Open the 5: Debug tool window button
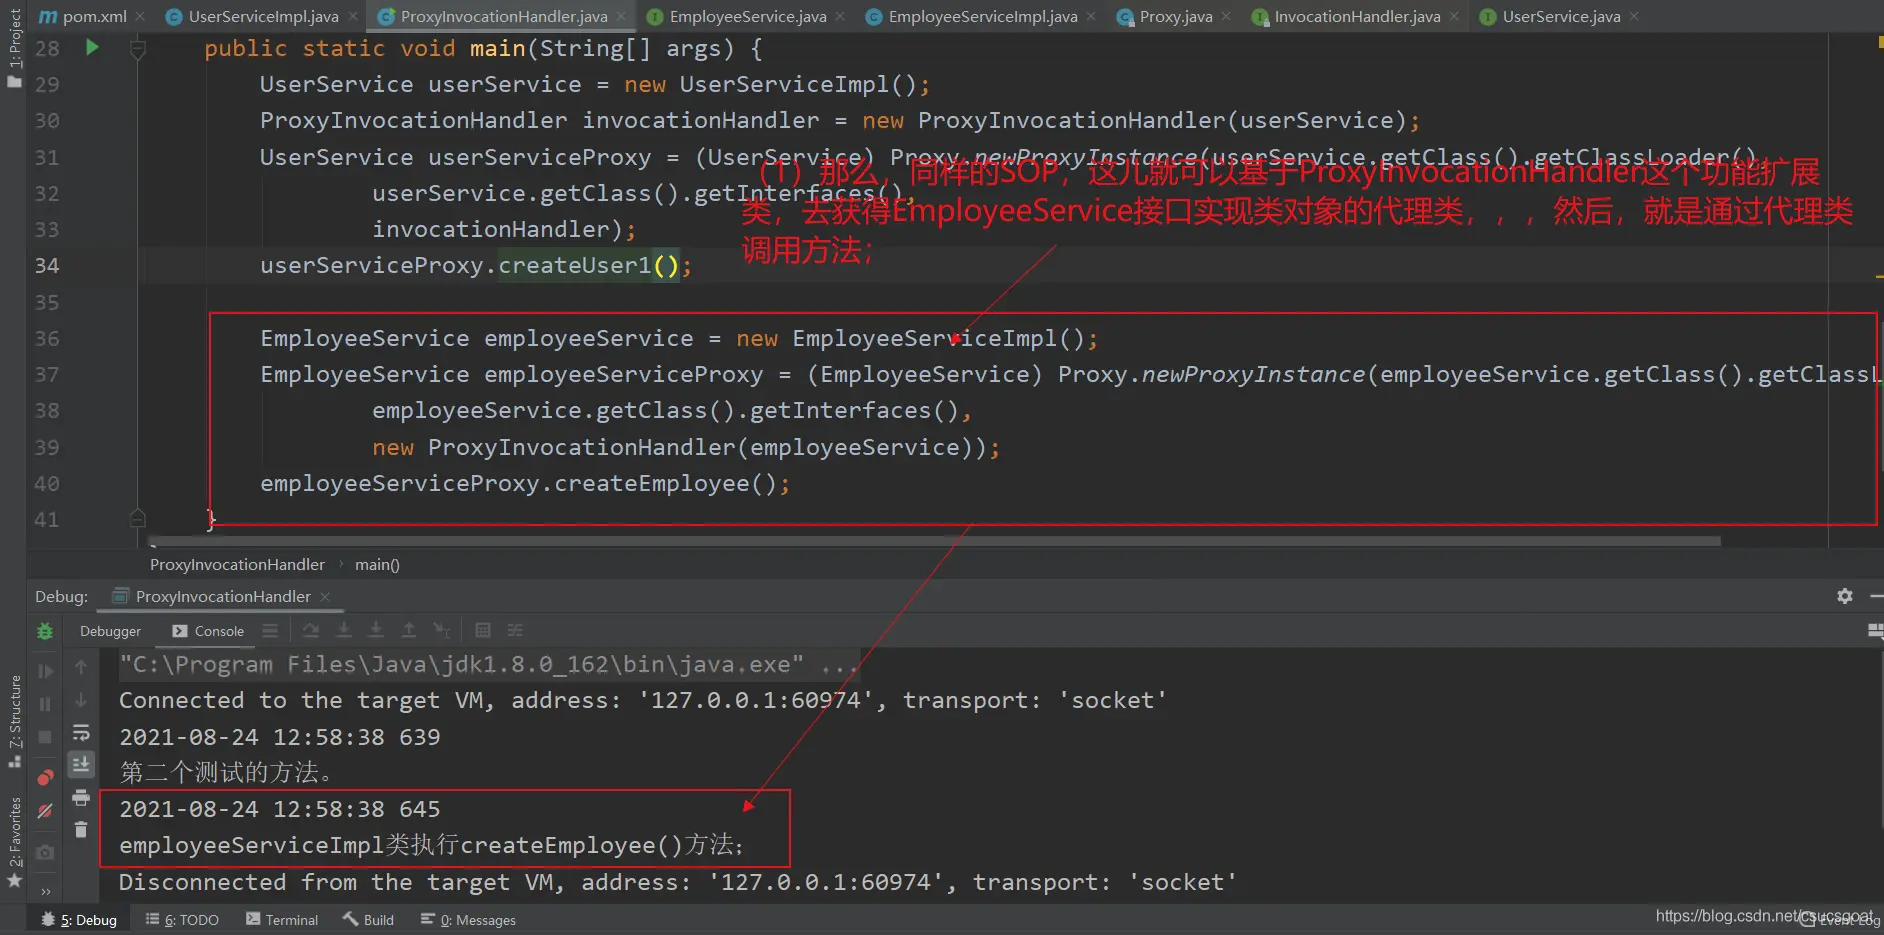 point(79,920)
